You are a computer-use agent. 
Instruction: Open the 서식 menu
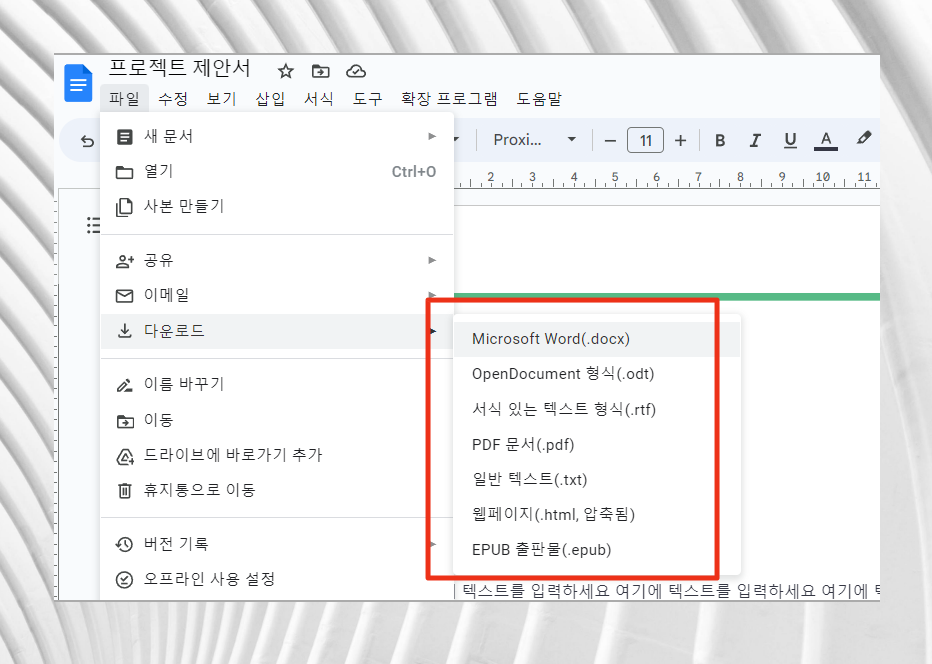point(319,99)
